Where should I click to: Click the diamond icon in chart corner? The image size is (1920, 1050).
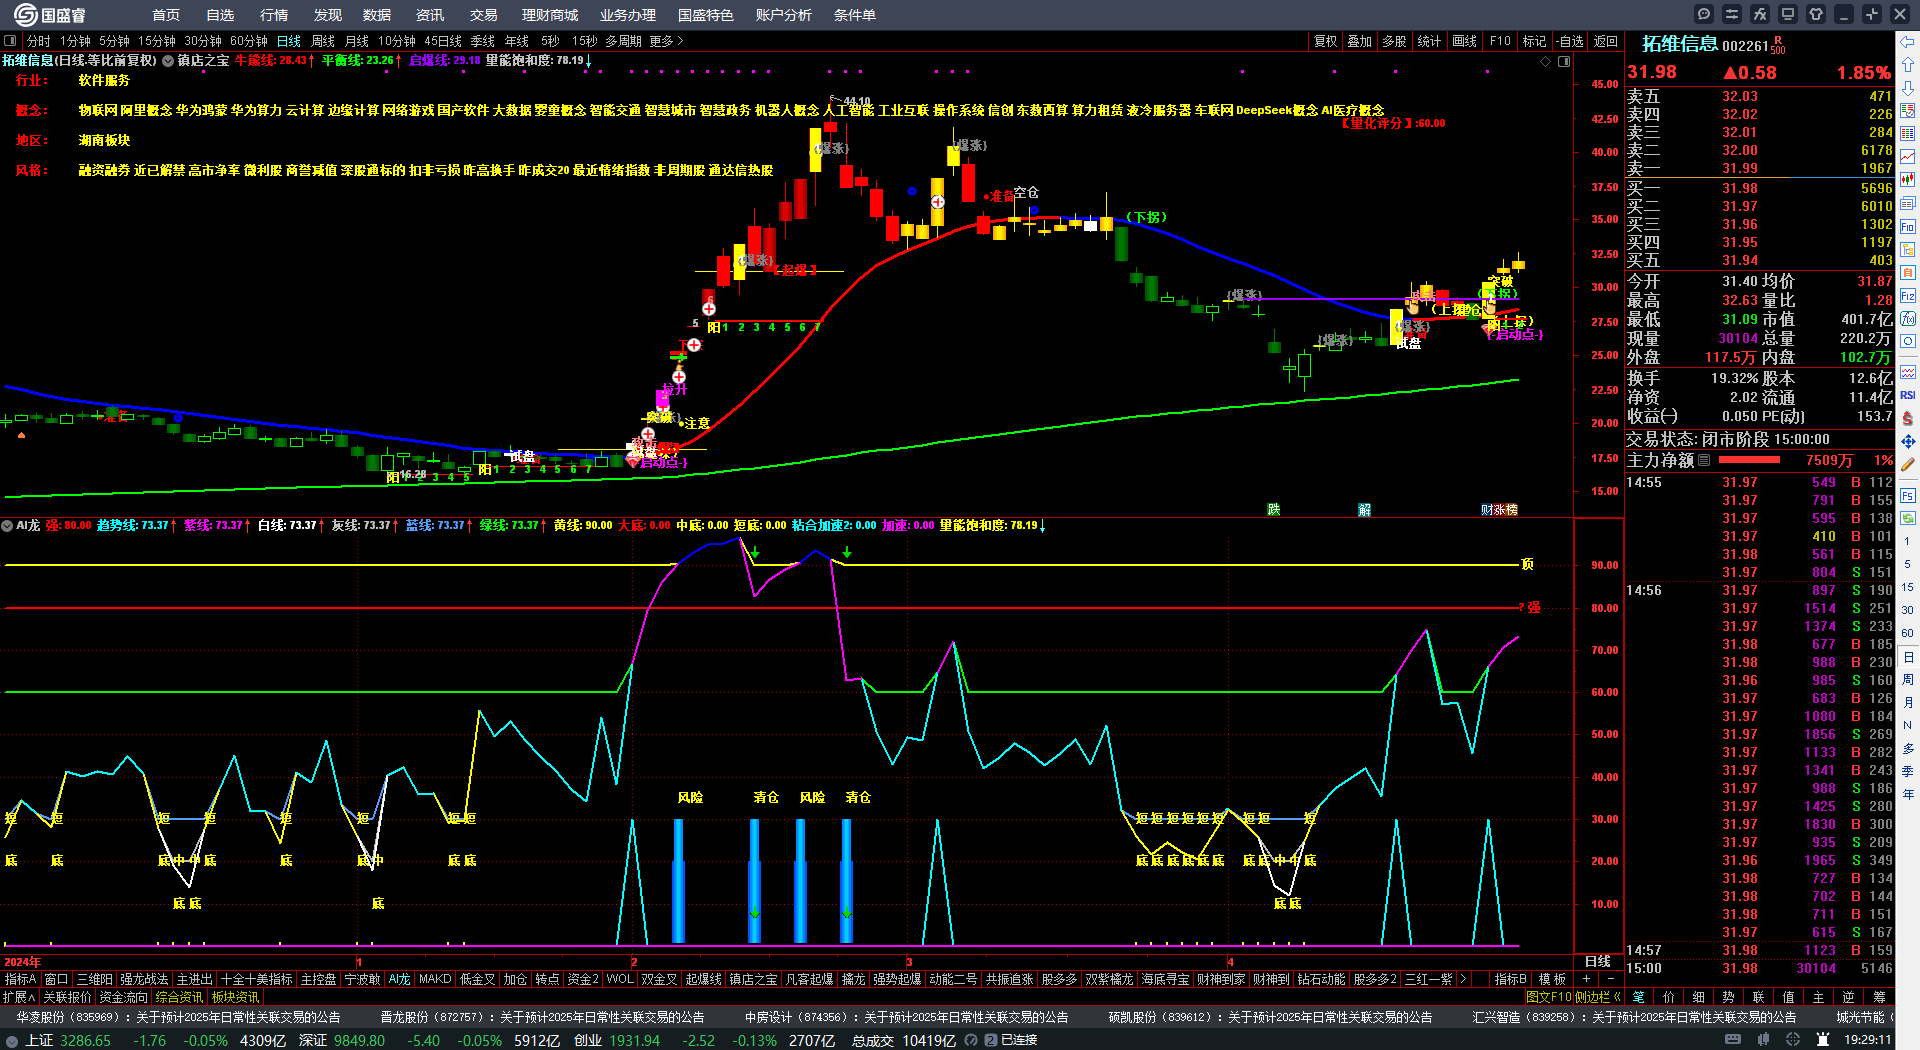[1546, 61]
